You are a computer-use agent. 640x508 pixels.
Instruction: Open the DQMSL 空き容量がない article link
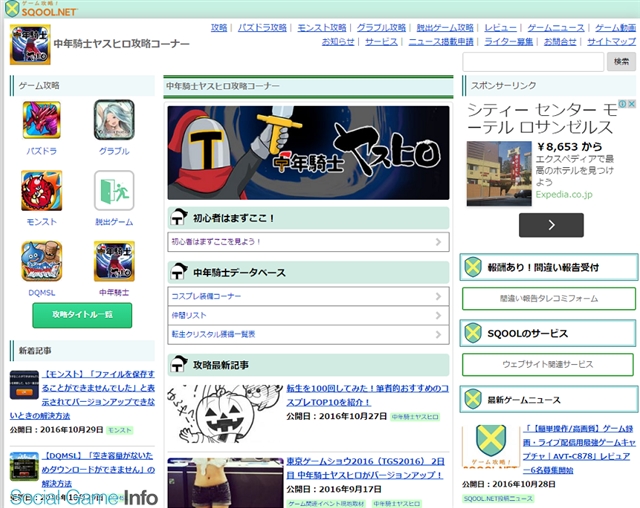click(x=98, y=469)
